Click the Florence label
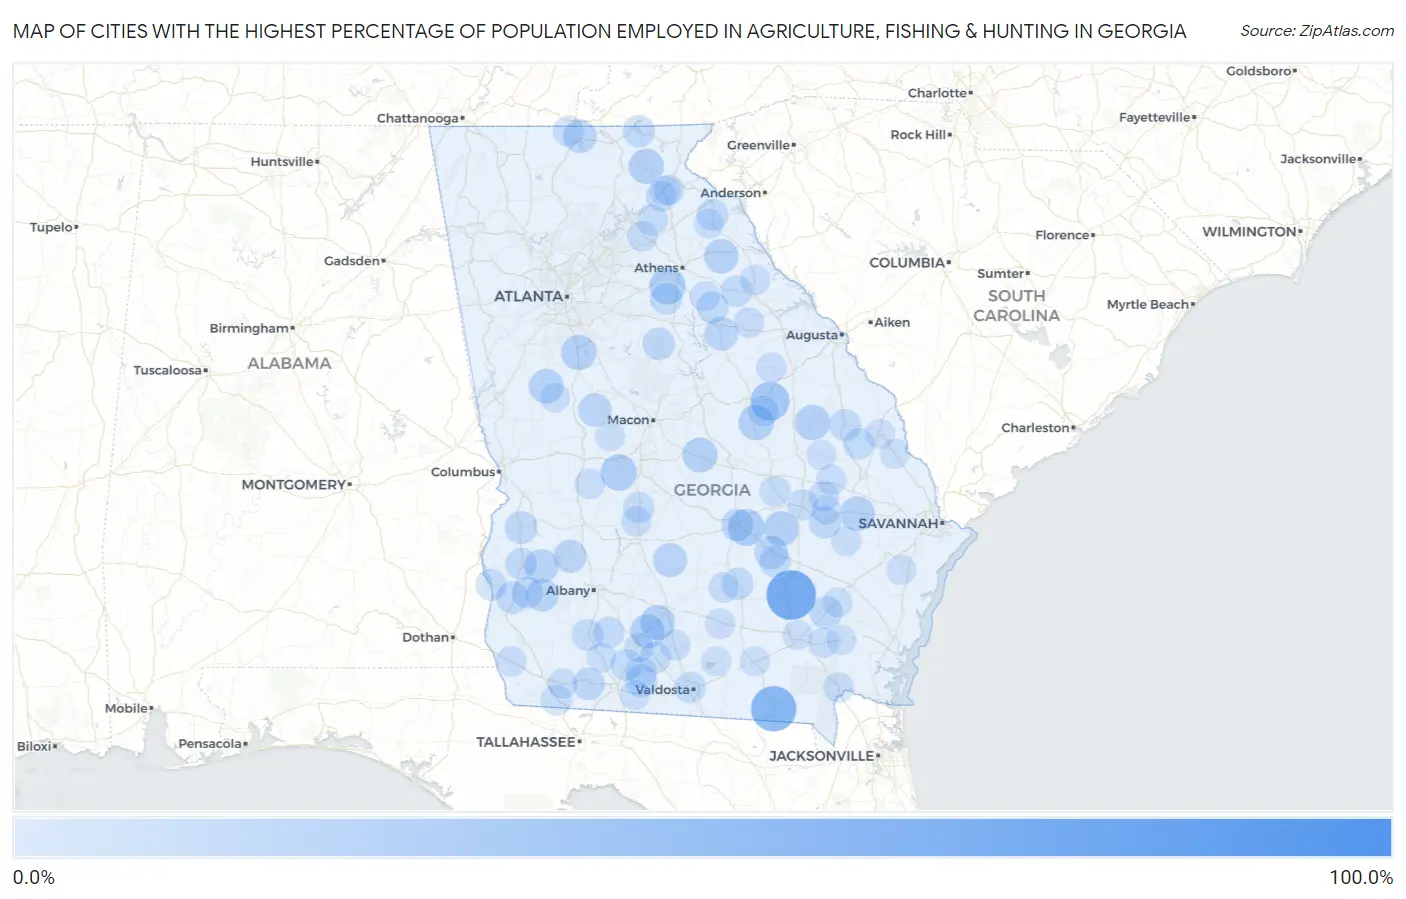 (x=1062, y=235)
